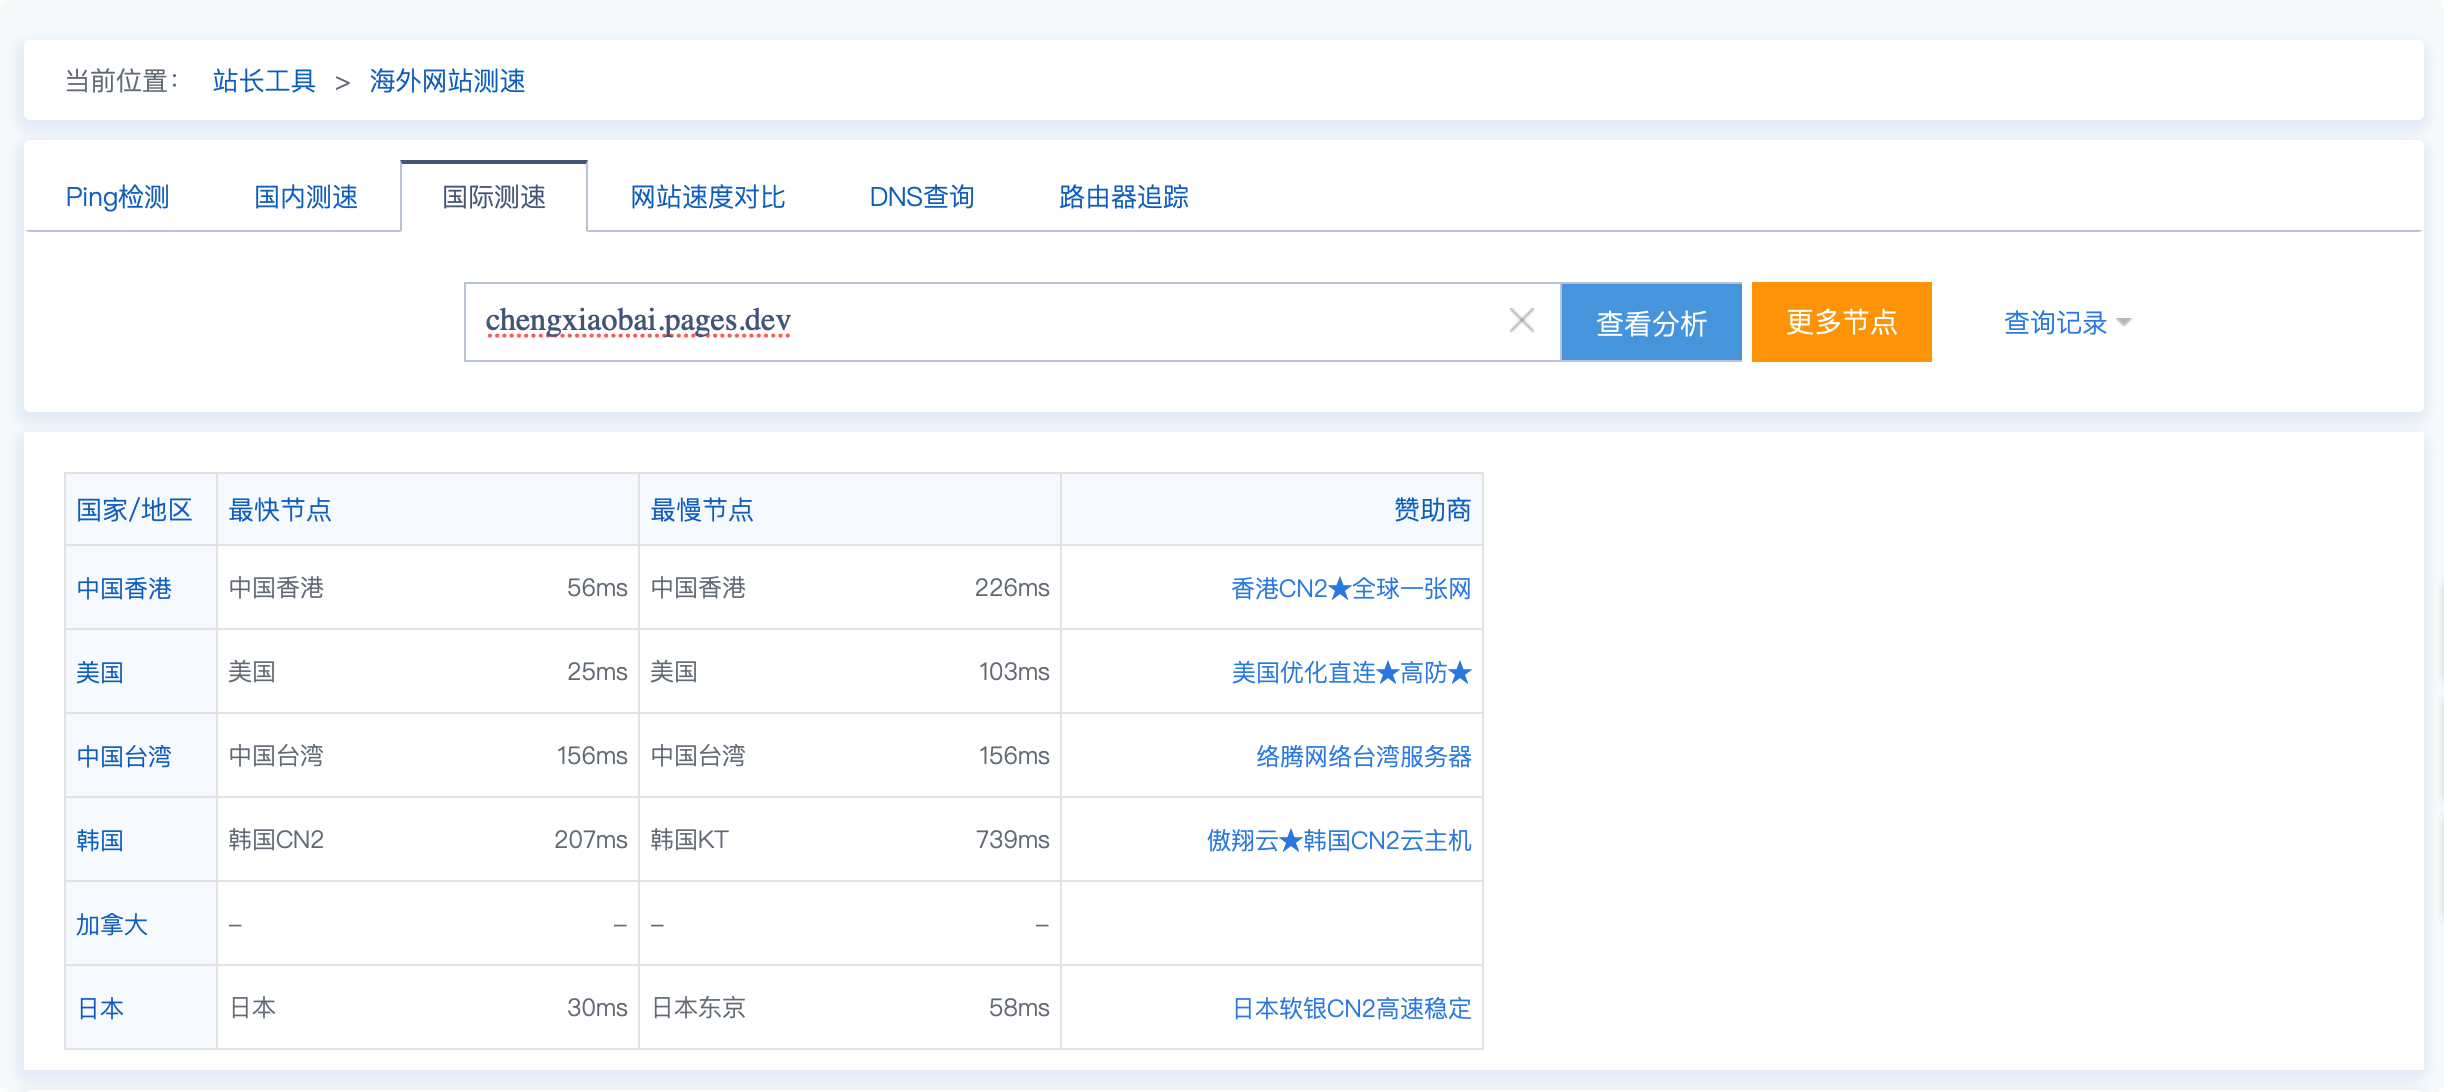Open sponsor link 香港CN2★全球一张网
This screenshot has height=1092, width=2444.
coord(1351,589)
